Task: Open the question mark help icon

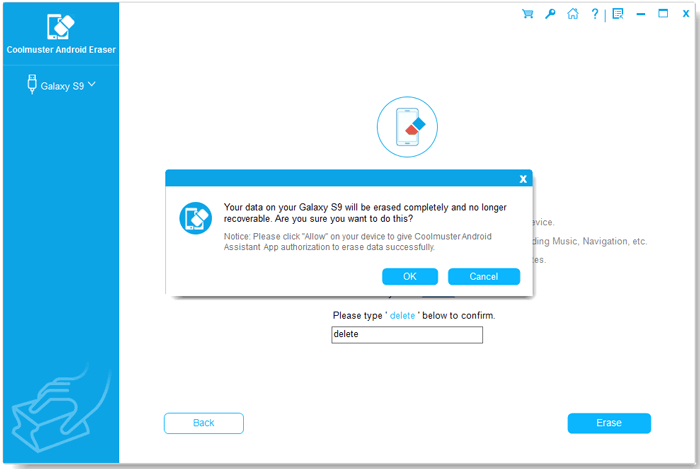Action: (x=595, y=14)
